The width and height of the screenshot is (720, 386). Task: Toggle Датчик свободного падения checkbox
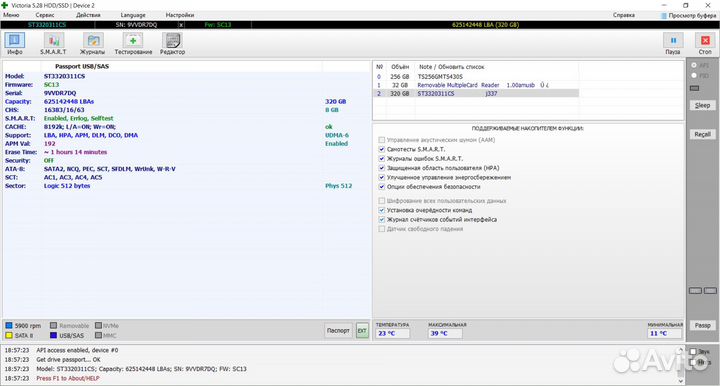(x=382, y=229)
